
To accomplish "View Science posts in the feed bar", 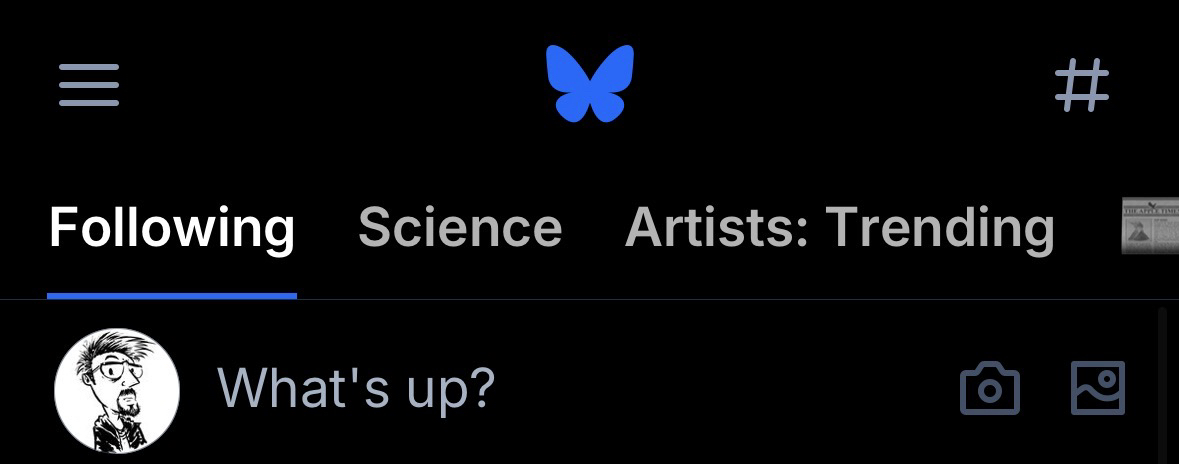I will pos(460,228).
